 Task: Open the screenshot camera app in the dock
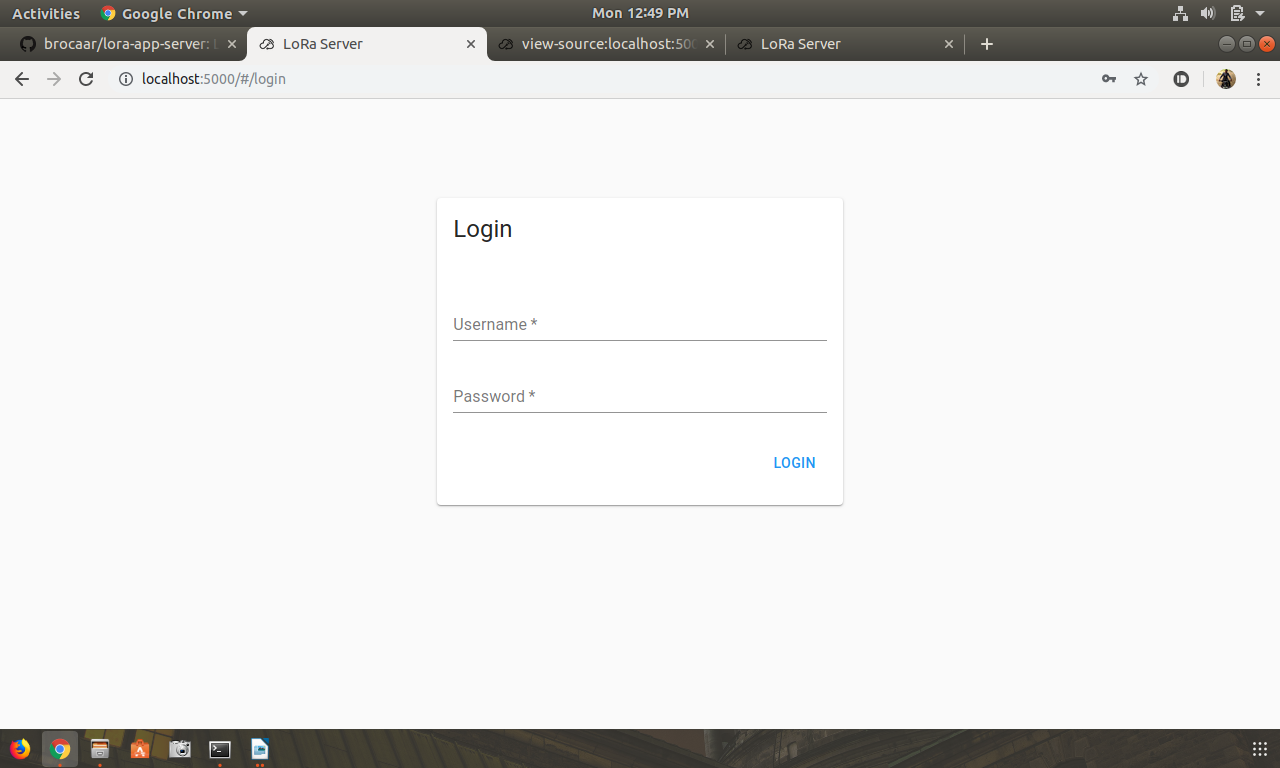[180, 749]
